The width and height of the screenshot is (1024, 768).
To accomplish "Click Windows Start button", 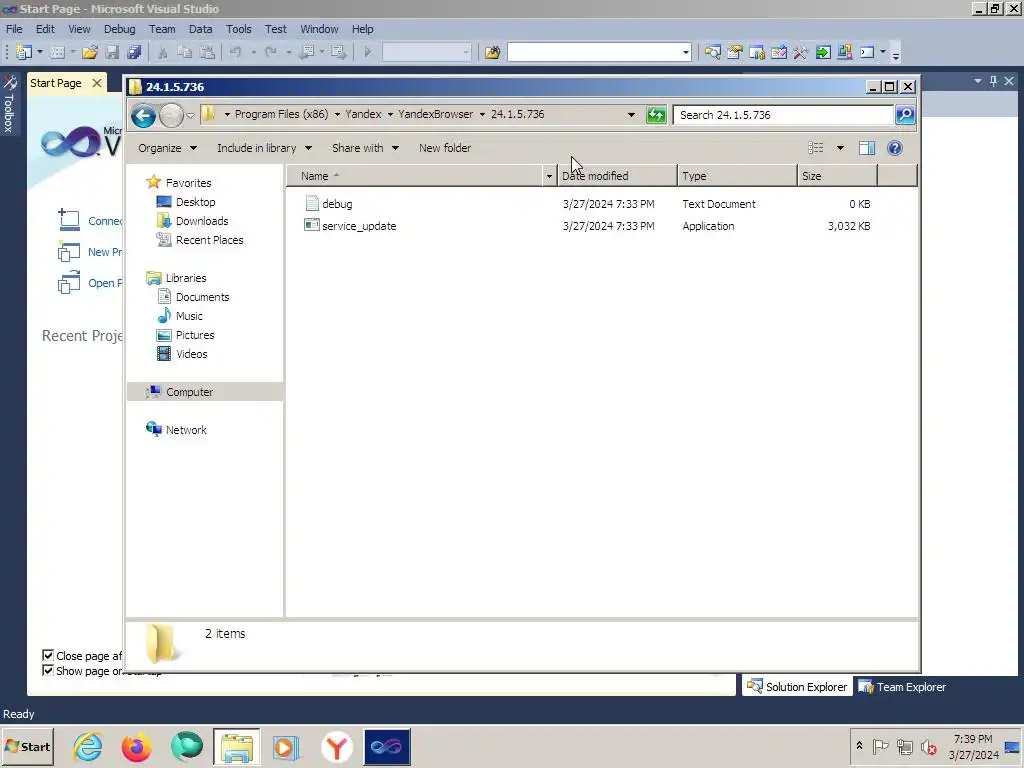I will (27, 746).
